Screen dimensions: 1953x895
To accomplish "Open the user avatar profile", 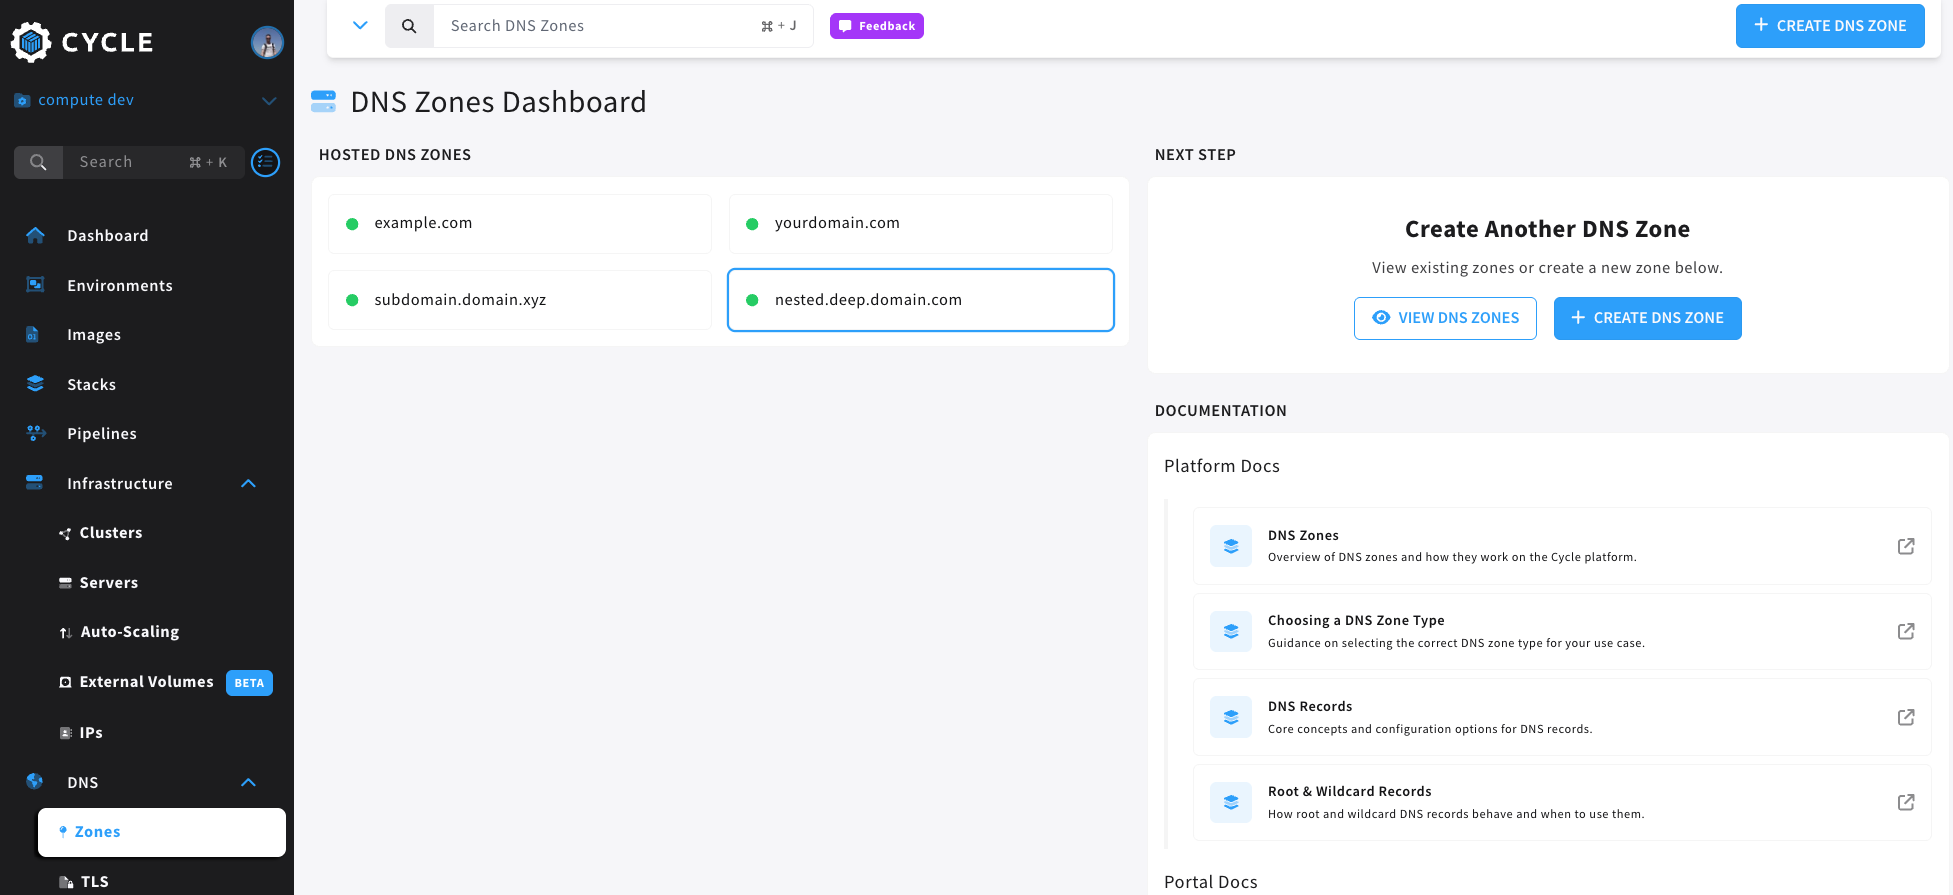I will [x=267, y=42].
